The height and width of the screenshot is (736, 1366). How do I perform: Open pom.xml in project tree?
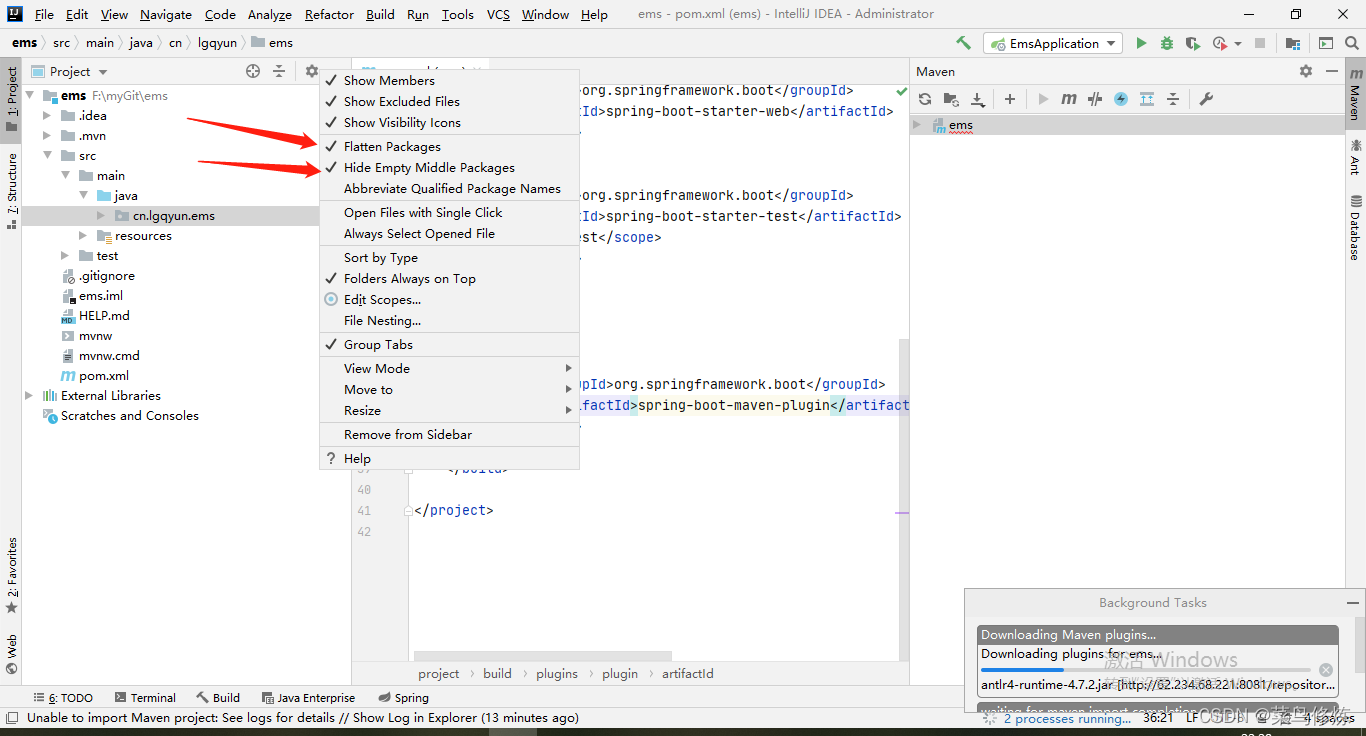click(95, 375)
